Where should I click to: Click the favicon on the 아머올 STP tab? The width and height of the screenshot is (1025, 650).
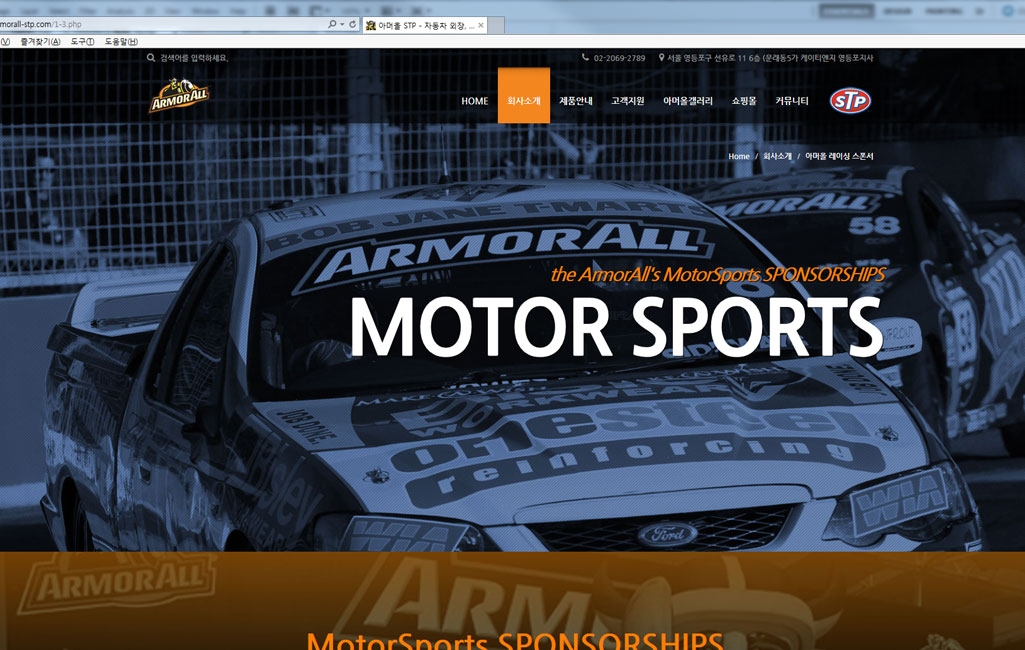click(371, 26)
